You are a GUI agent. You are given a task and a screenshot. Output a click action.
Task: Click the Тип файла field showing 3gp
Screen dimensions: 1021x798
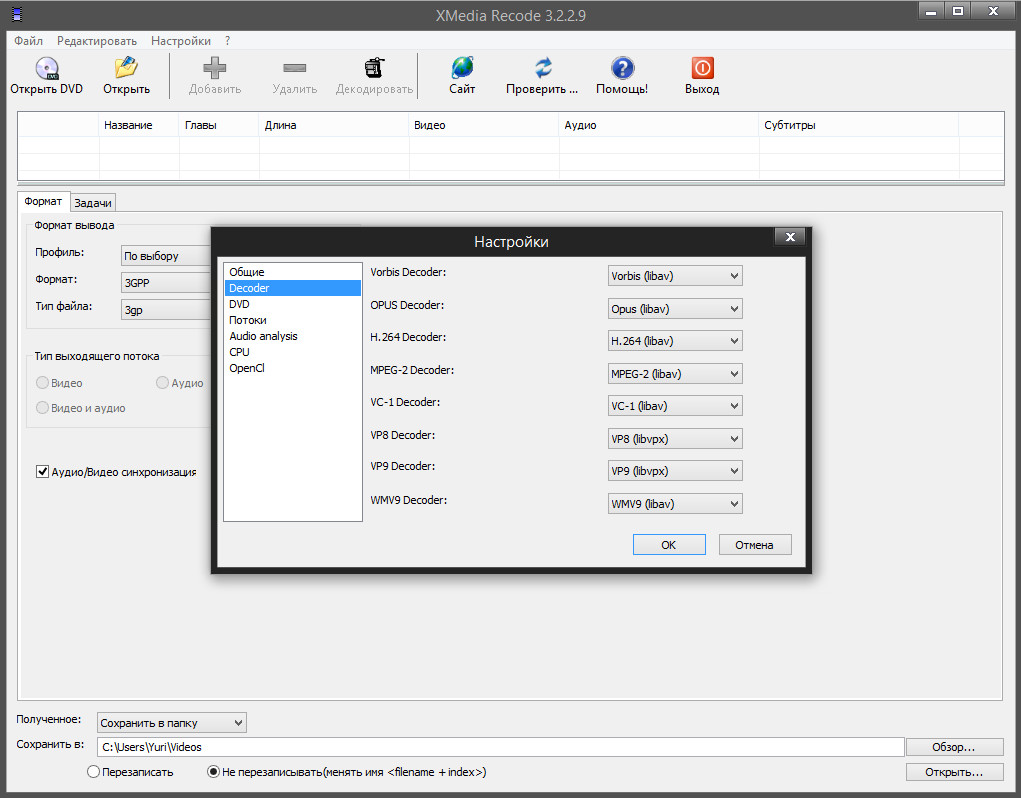point(166,310)
